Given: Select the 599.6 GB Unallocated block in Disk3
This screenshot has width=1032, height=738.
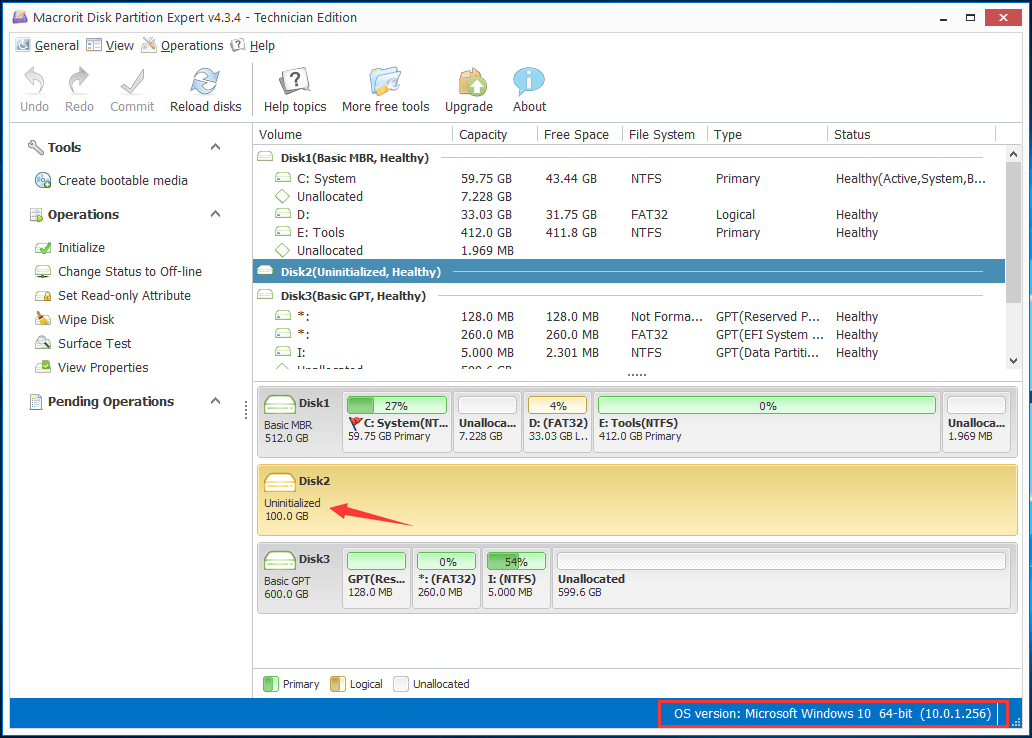Looking at the screenshot, I should click(x=781, y=578).
